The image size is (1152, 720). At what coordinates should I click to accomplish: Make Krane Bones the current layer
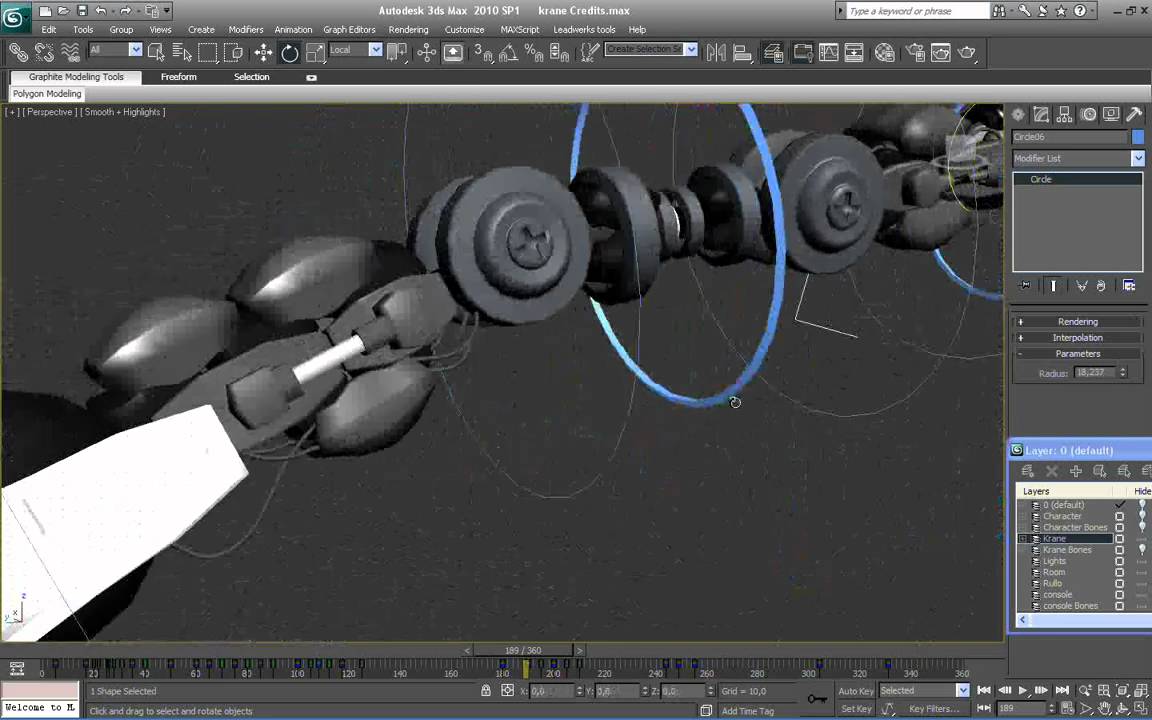[x=1120, y=550]
